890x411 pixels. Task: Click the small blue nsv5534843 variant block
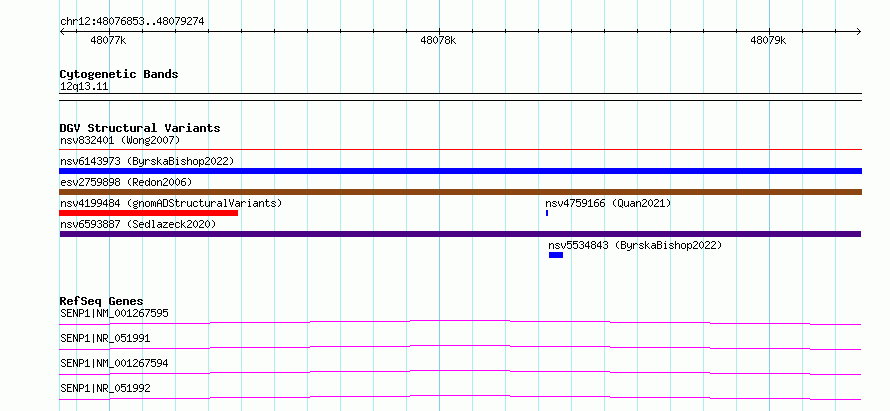coord(556,255)
